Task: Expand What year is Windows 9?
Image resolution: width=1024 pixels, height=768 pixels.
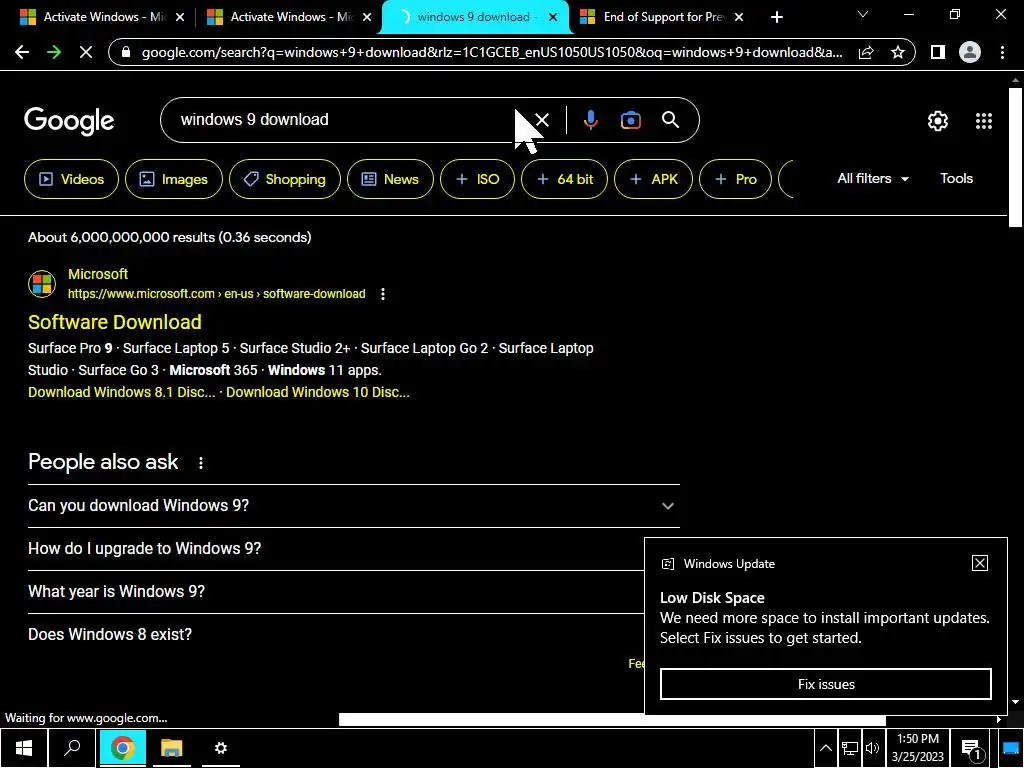Action: click(x=336, y=592)
